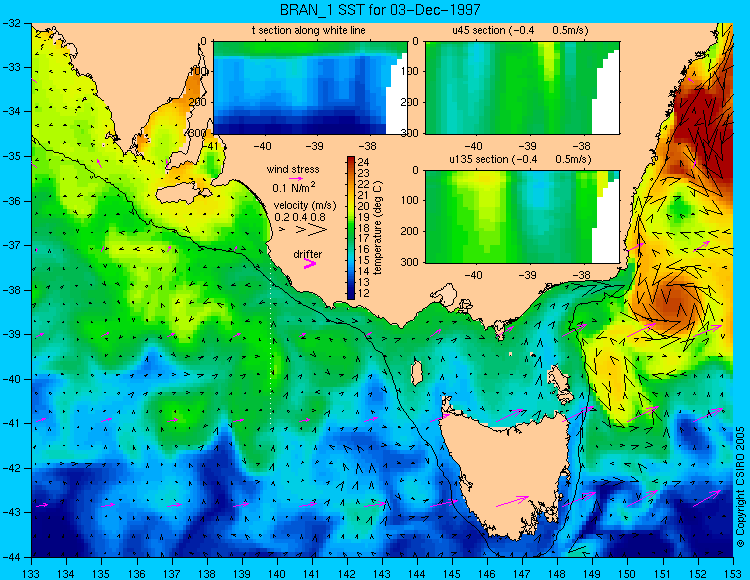Click the latitude label -41
The height and width of the screenshot is (580, 750).
12,423
